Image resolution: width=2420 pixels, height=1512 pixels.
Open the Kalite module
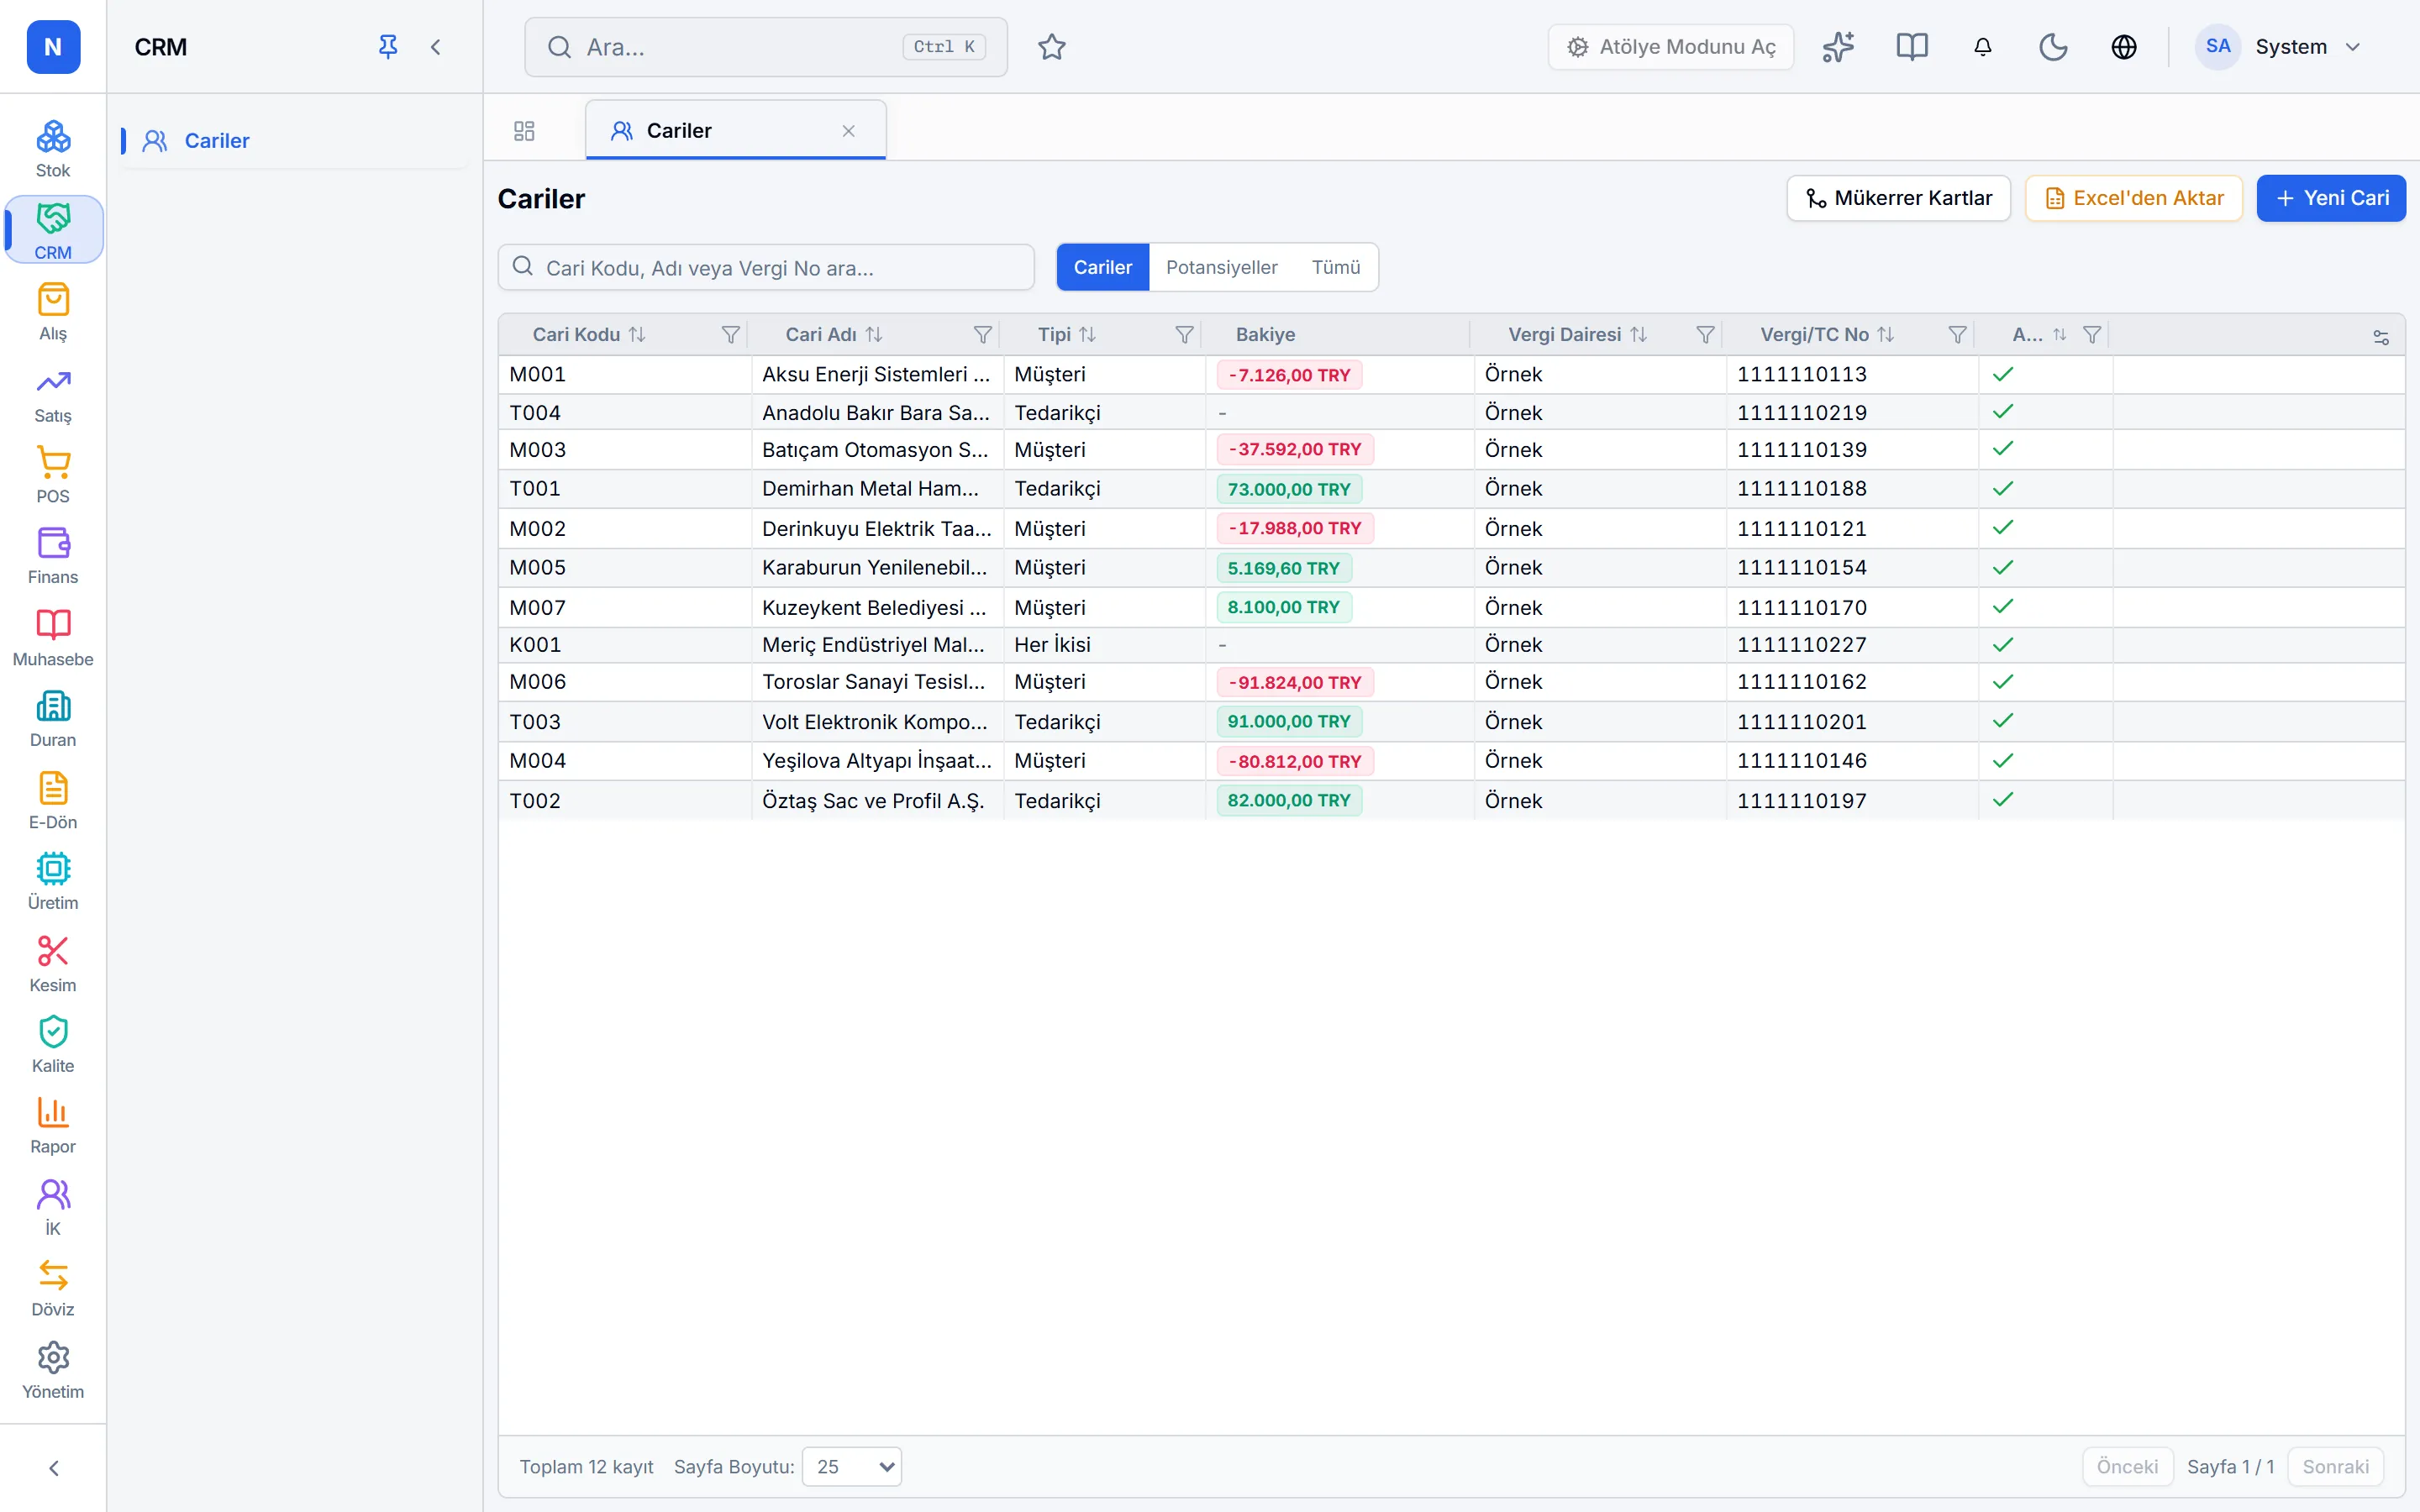(53, 1044)
